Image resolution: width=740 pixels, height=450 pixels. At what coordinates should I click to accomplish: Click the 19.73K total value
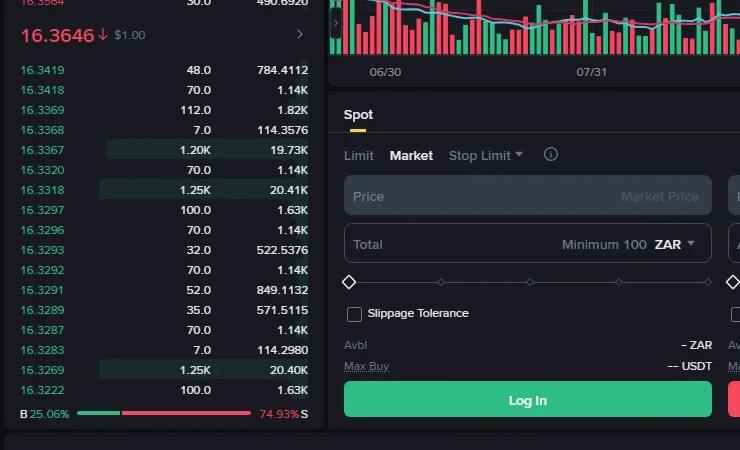(289, 150)
